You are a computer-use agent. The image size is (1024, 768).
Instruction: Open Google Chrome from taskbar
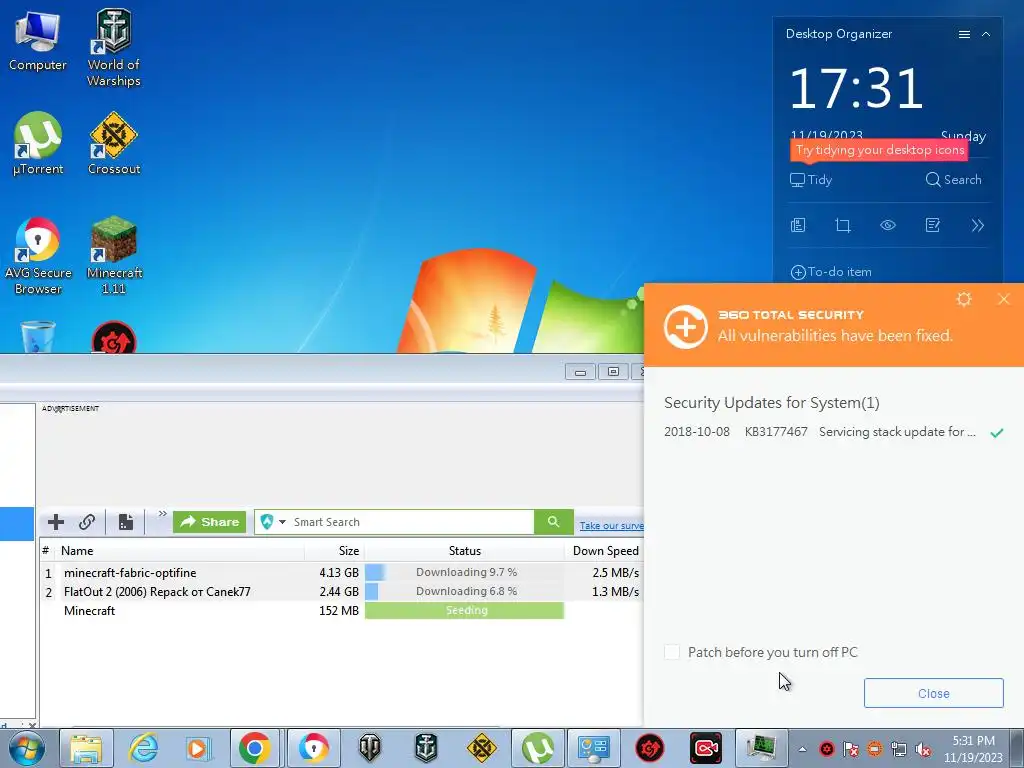coord(255,748)
